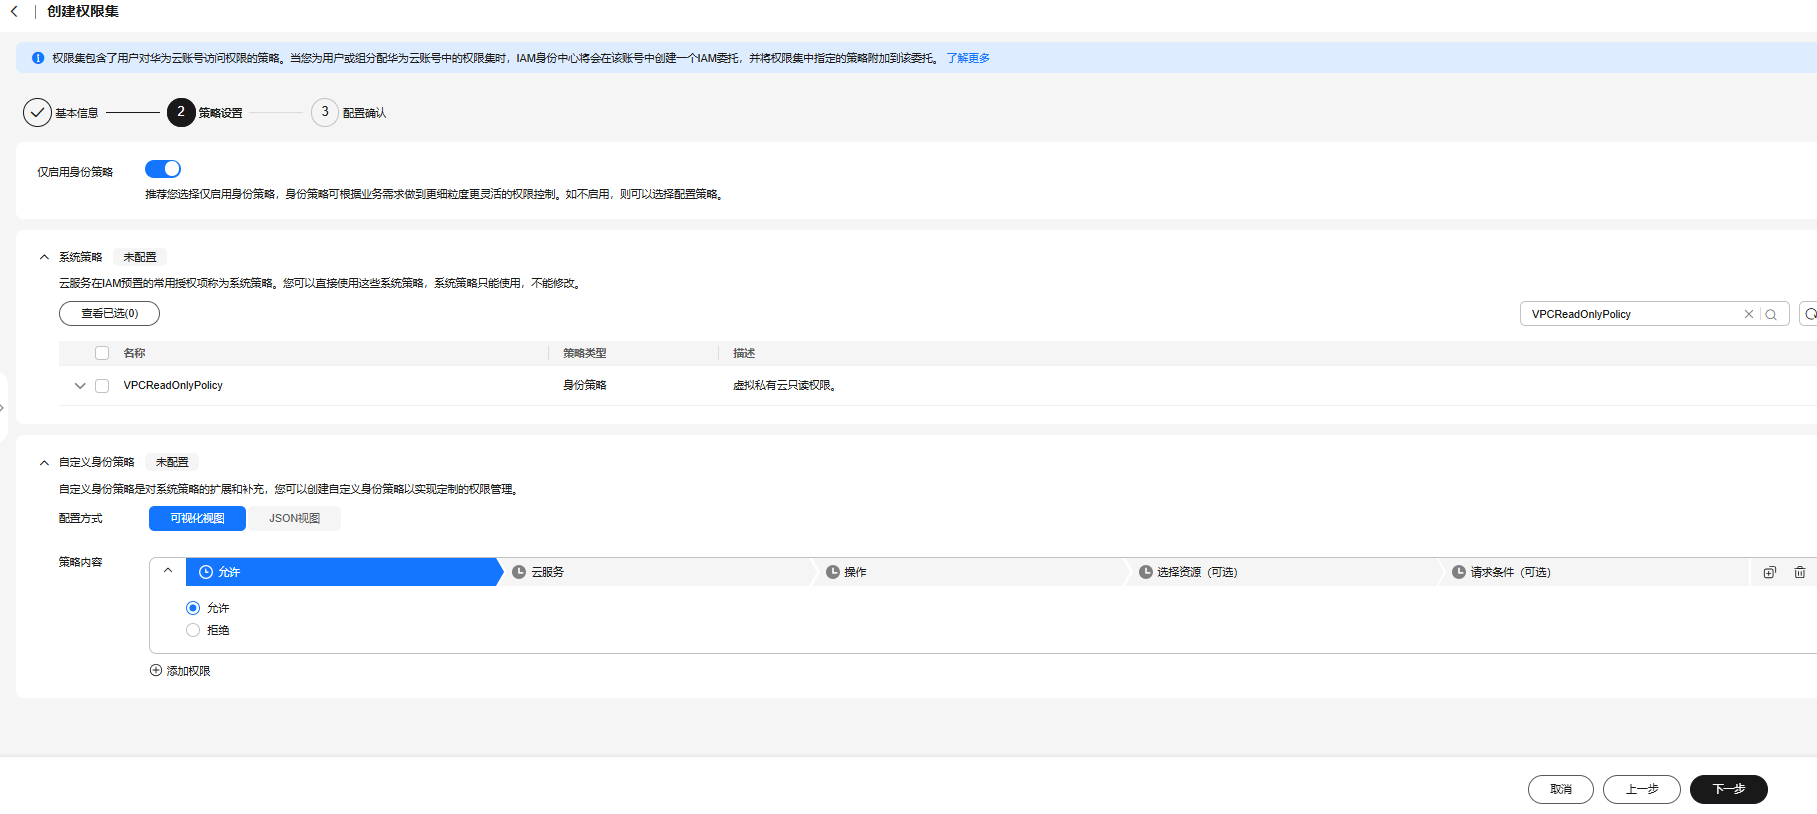Switch to the JSON视图 tab
Image resolution: width=1817 pixels, height=814 pixels.
(x=294, y=518)
